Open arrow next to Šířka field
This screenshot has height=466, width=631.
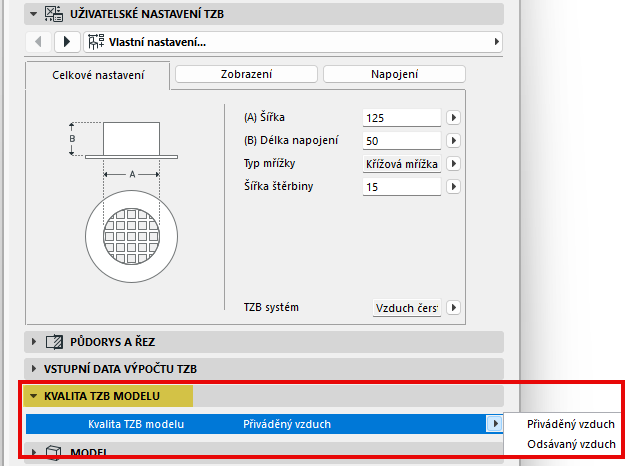coord(454,118)
